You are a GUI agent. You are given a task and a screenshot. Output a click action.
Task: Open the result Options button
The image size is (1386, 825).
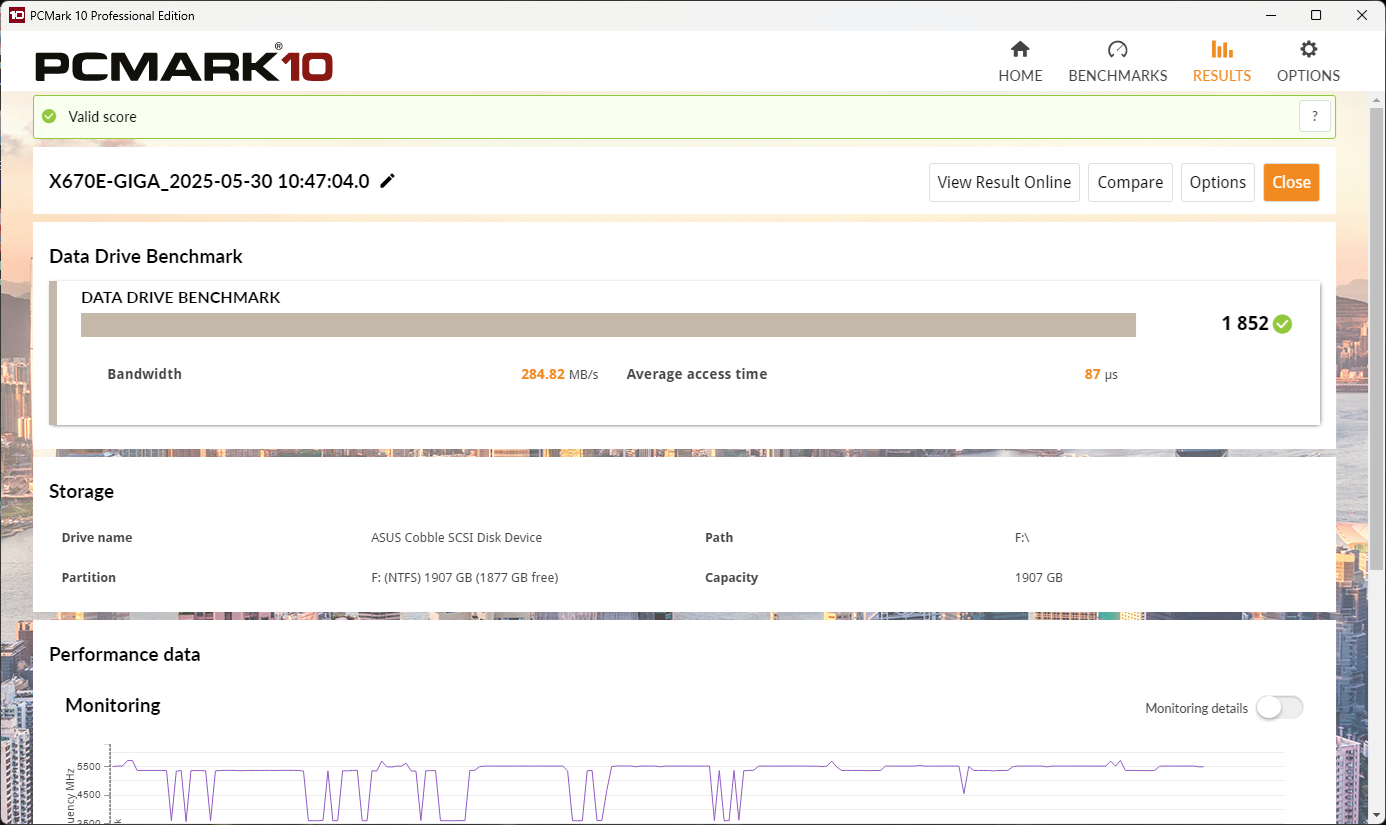[x=1218, y=182]
